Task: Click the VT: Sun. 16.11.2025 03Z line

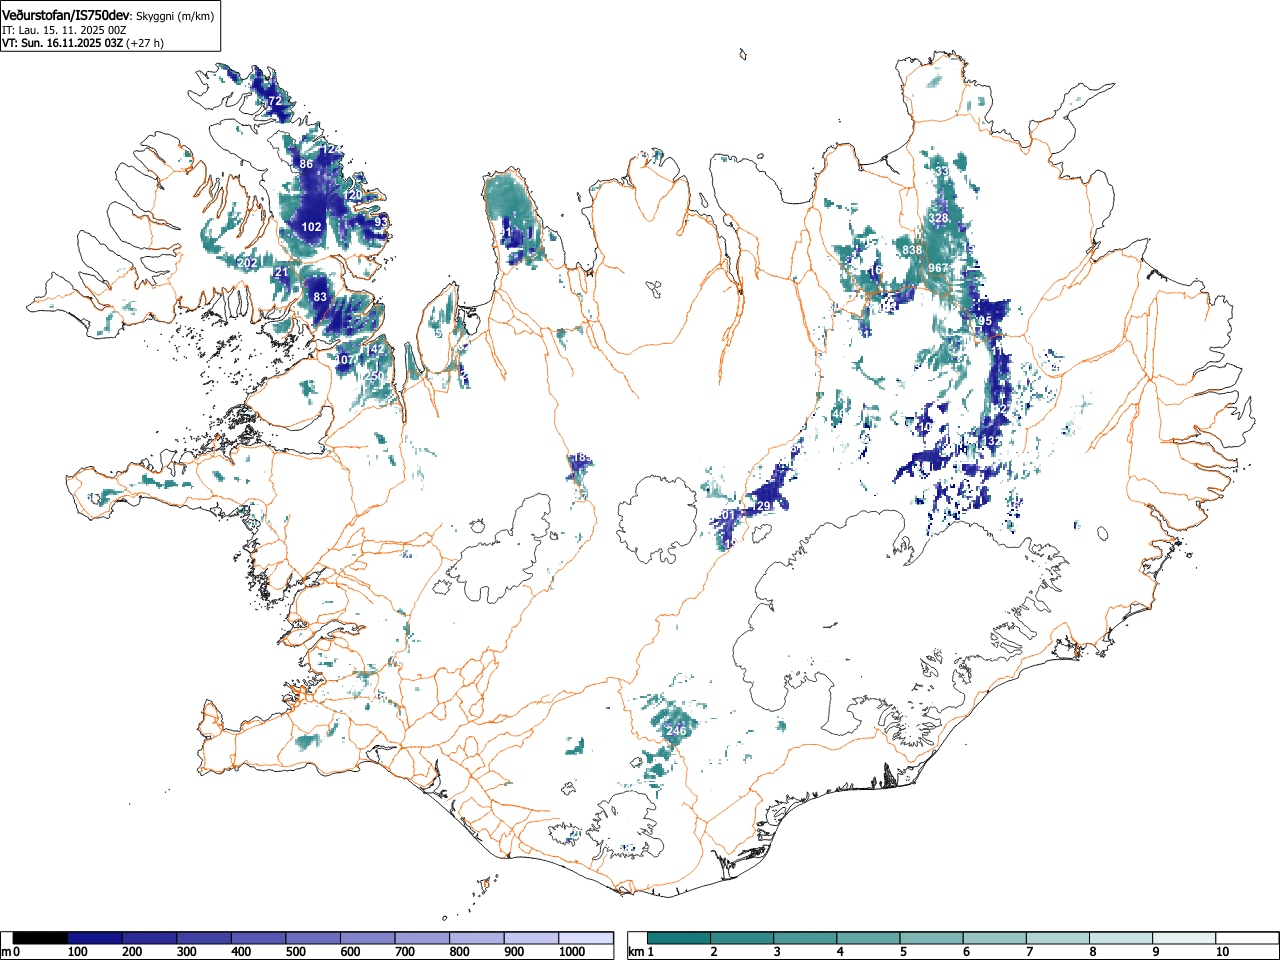Action: [83, 43]
